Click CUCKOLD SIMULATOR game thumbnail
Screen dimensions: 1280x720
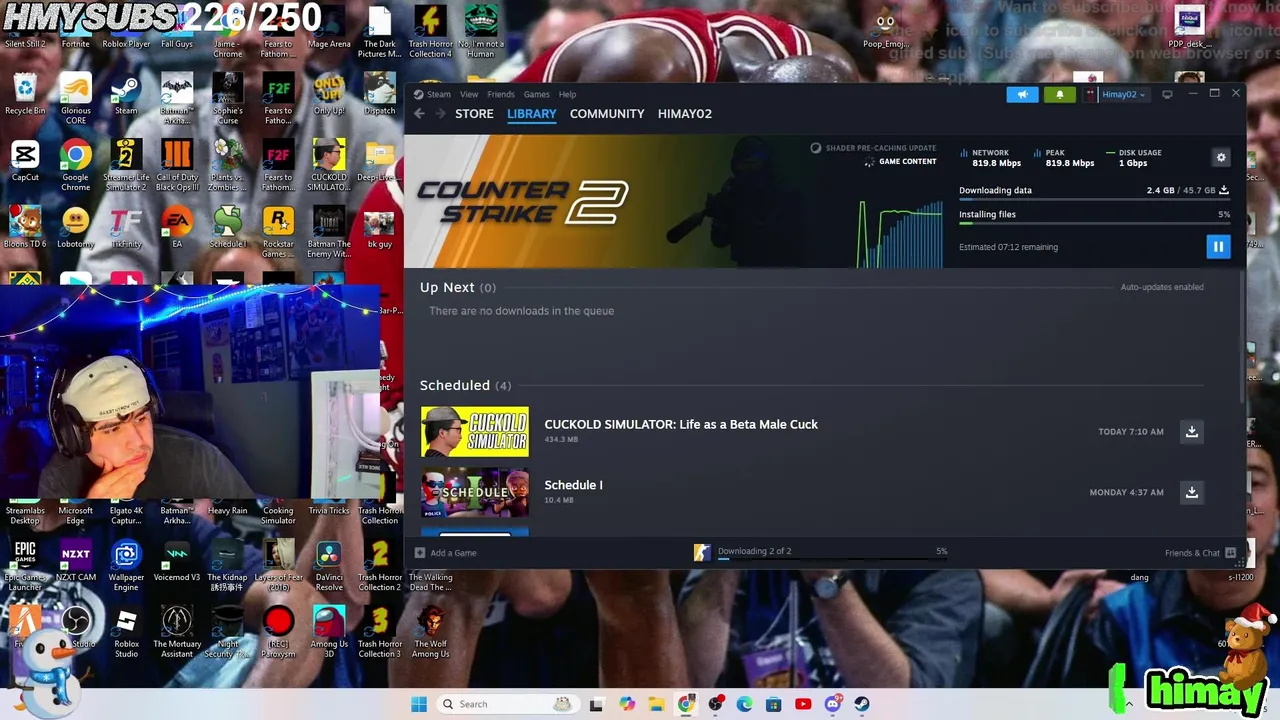pos(475,431)
